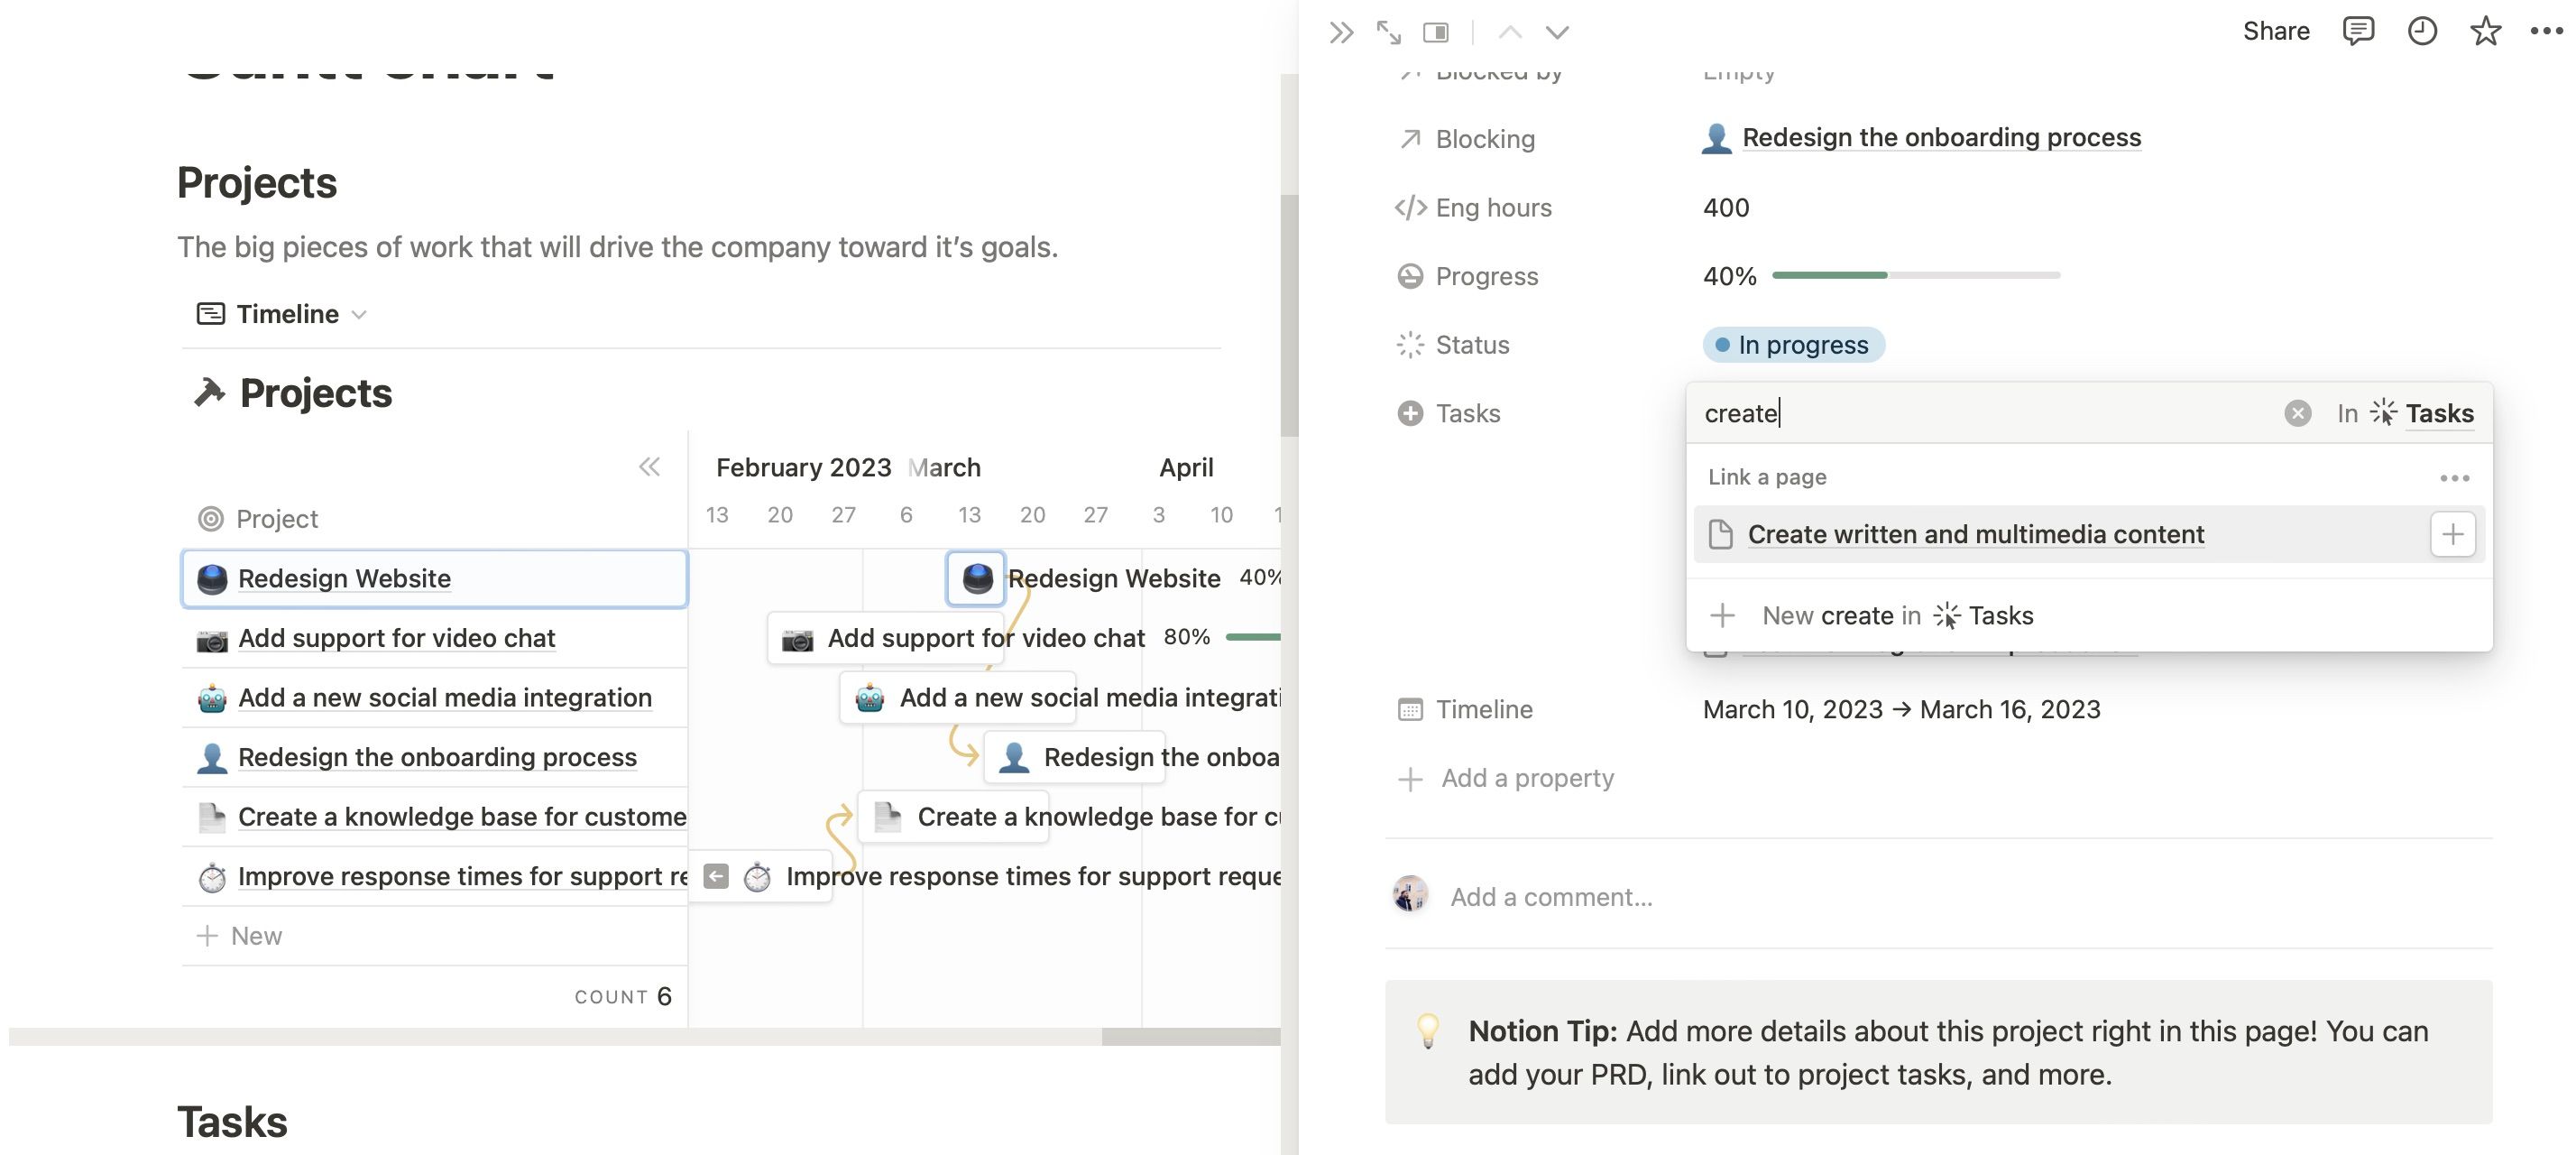Open the comments bubble icon
2576x1155 pixels.
(2358, 31)
